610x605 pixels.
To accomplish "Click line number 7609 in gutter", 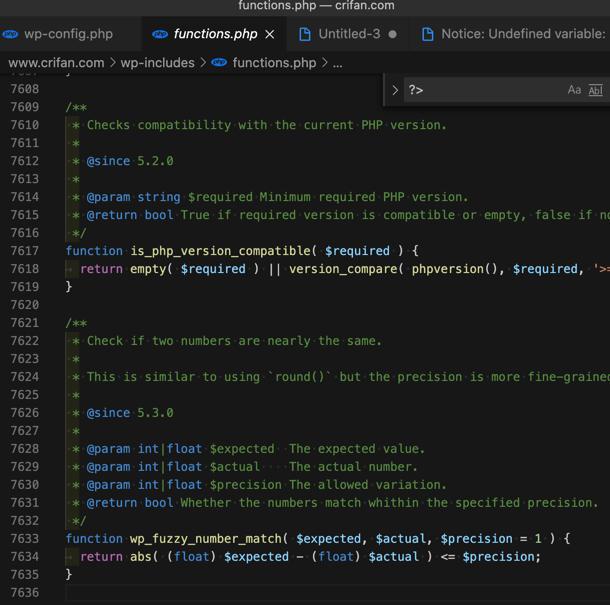I will pyautogui.click(x=25, y=107).
